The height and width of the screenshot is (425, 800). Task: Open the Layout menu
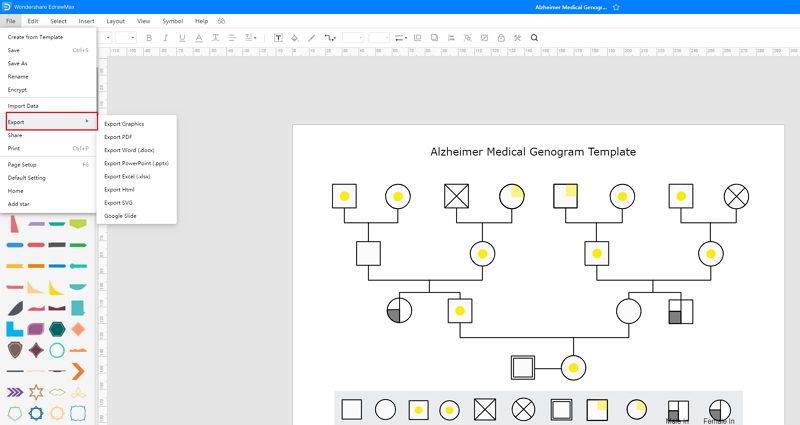(115, 21)
